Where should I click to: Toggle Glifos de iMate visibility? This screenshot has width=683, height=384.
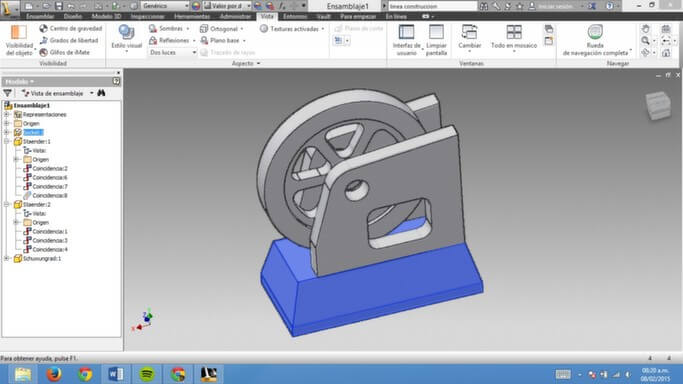(x=64, y=52)
